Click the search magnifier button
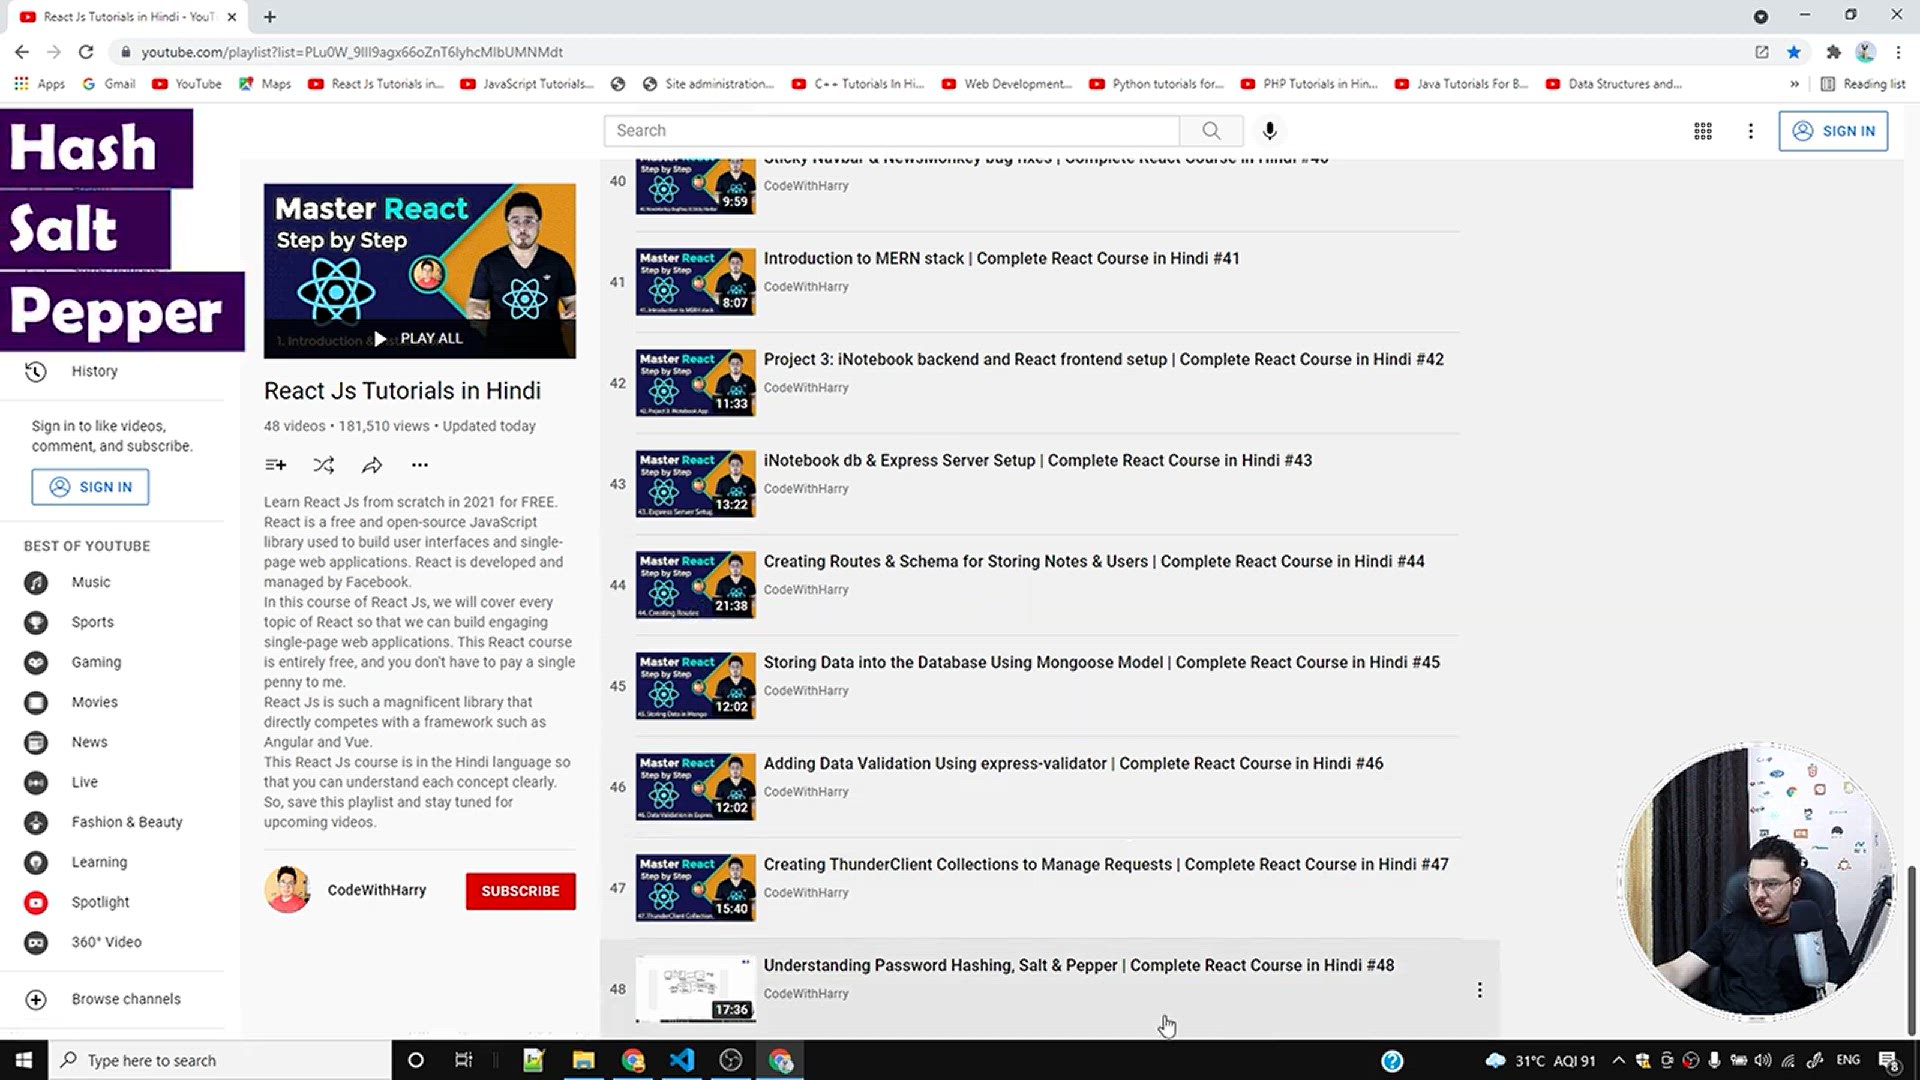 click(x=1211, y=131)
